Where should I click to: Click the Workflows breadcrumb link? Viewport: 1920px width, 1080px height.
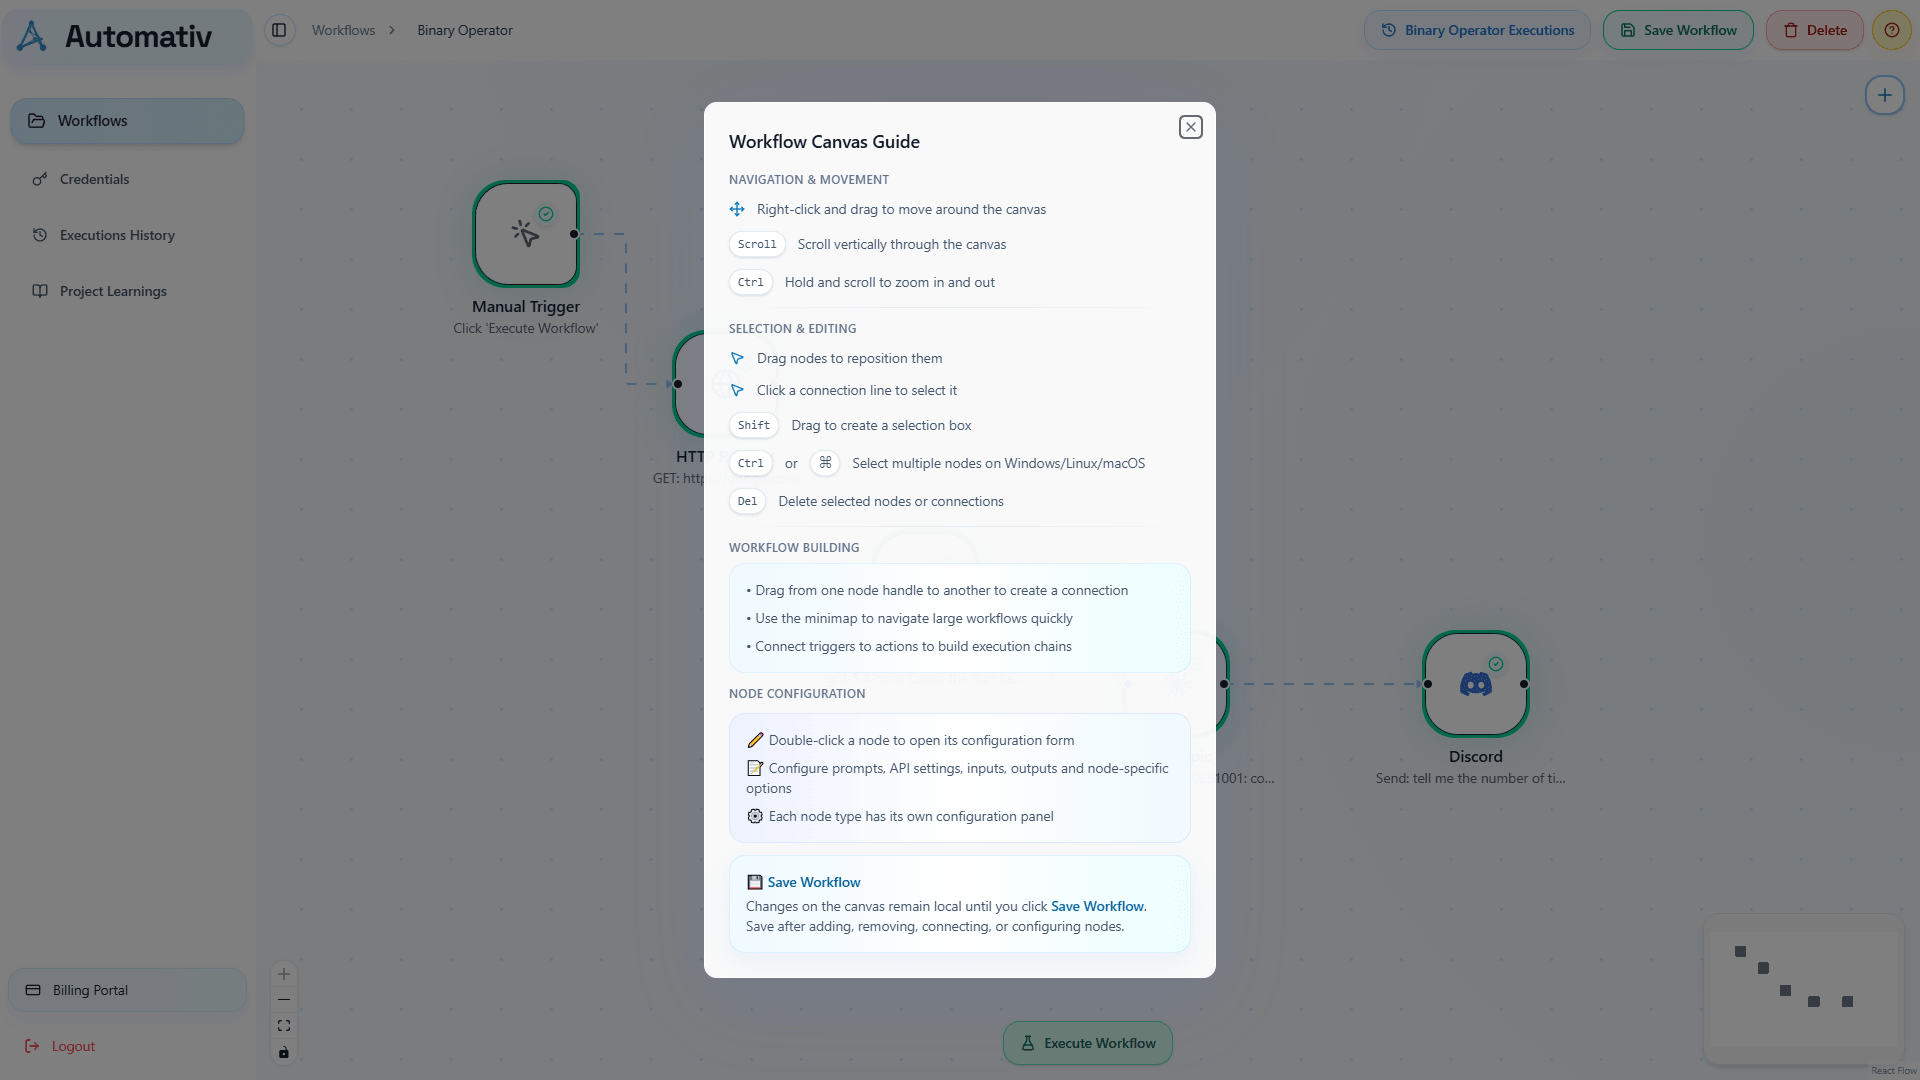pyautogui.click(x=343, y=30)
